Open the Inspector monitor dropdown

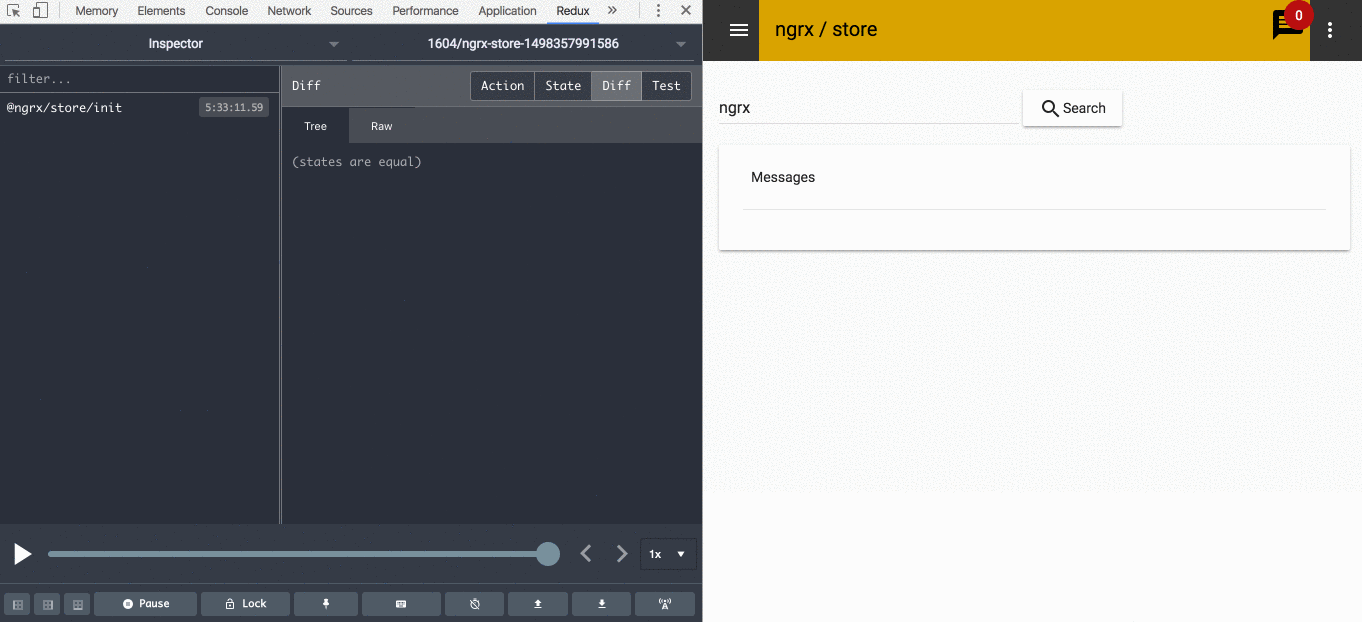point(175,44)
